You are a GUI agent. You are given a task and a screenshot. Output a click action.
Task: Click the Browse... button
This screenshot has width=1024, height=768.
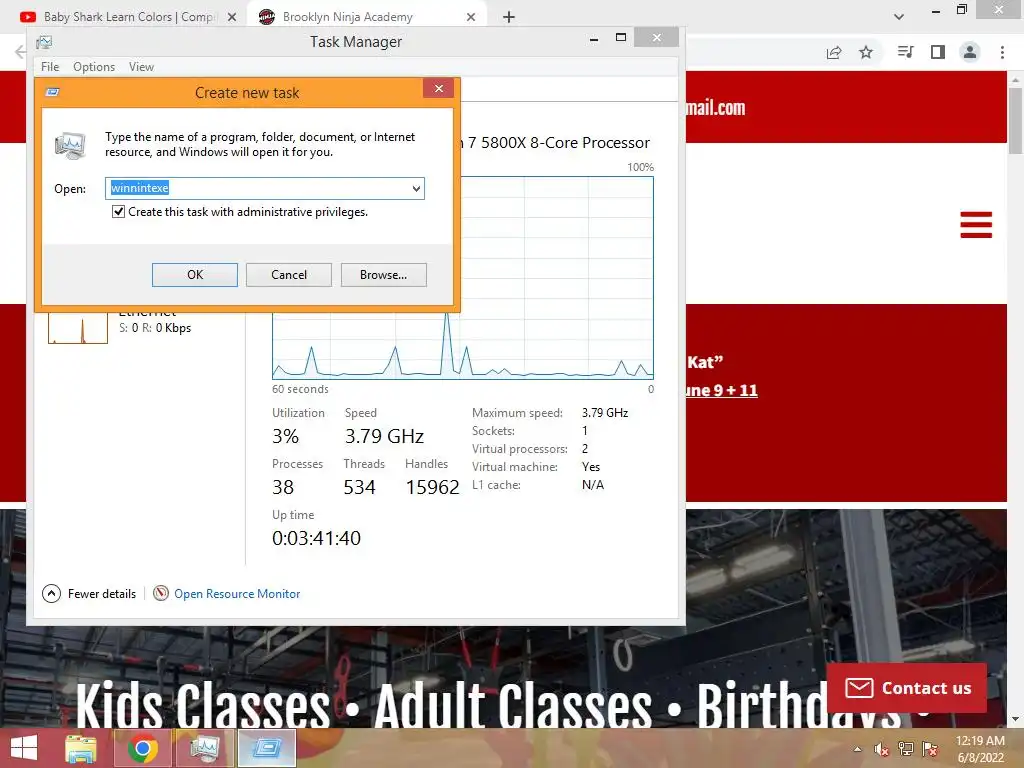[x=383, y=275]
